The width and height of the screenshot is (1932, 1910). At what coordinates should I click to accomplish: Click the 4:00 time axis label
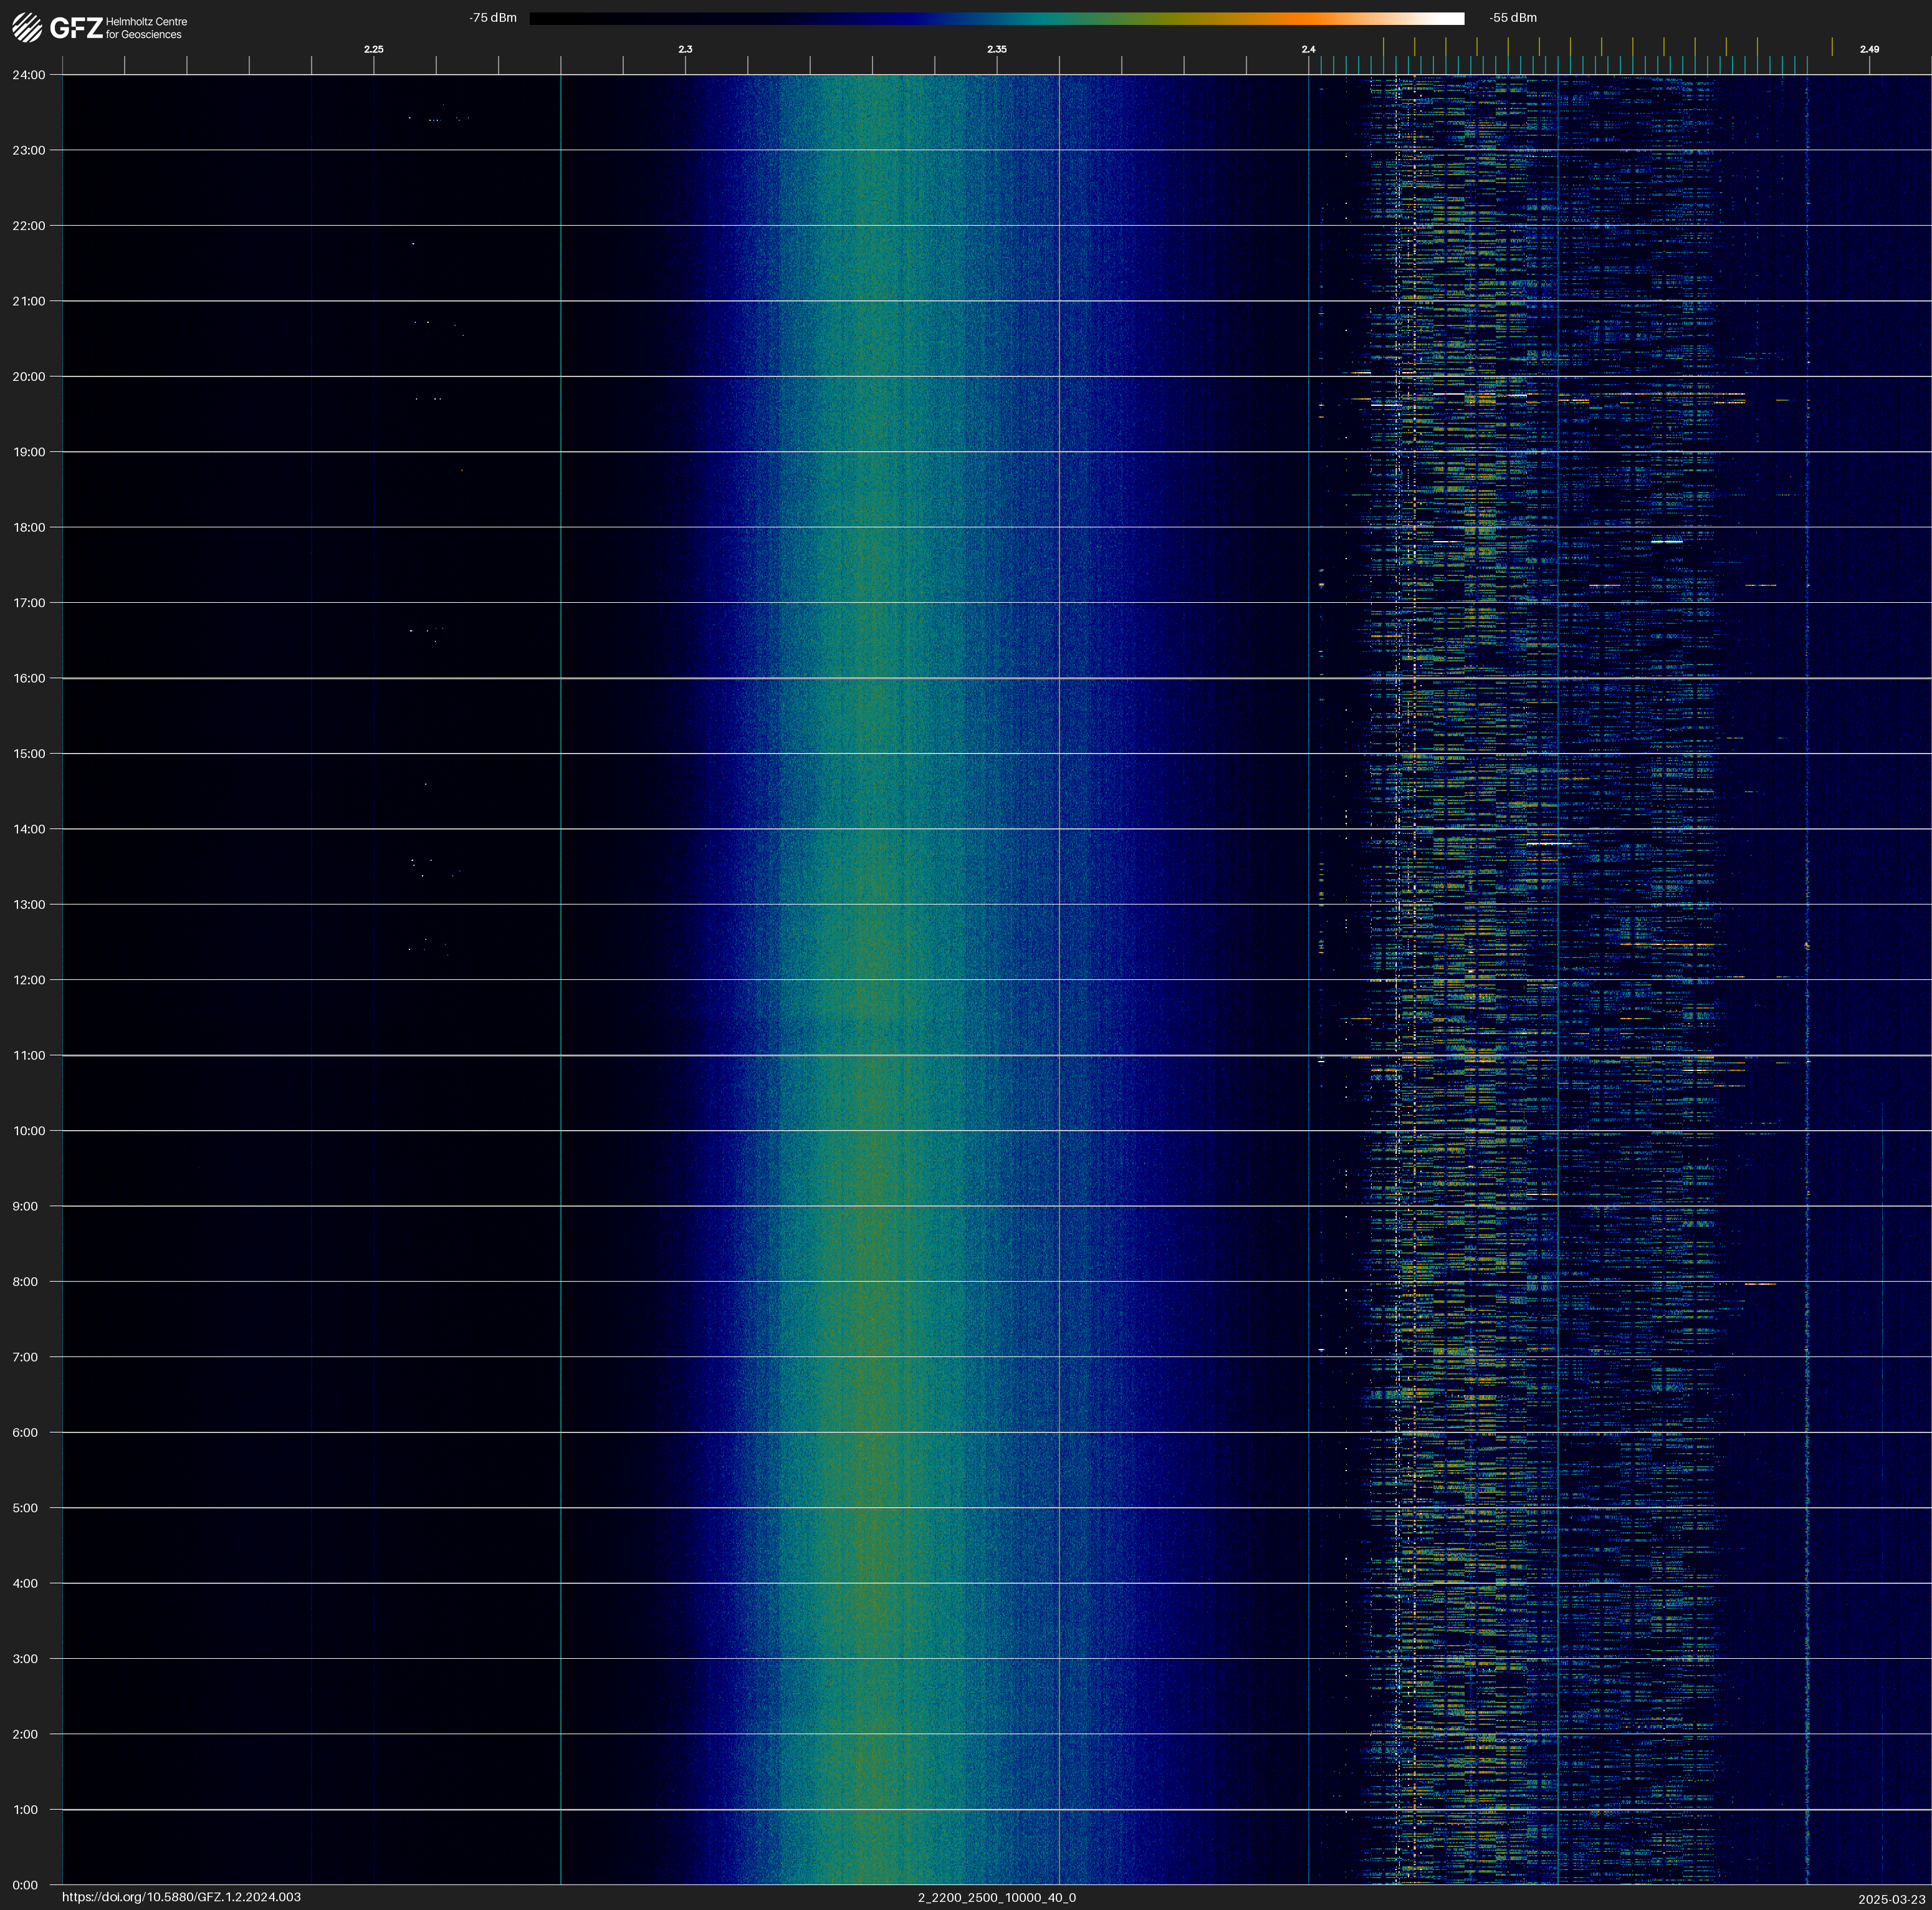pyautogui.click(x=25, y=1583)
